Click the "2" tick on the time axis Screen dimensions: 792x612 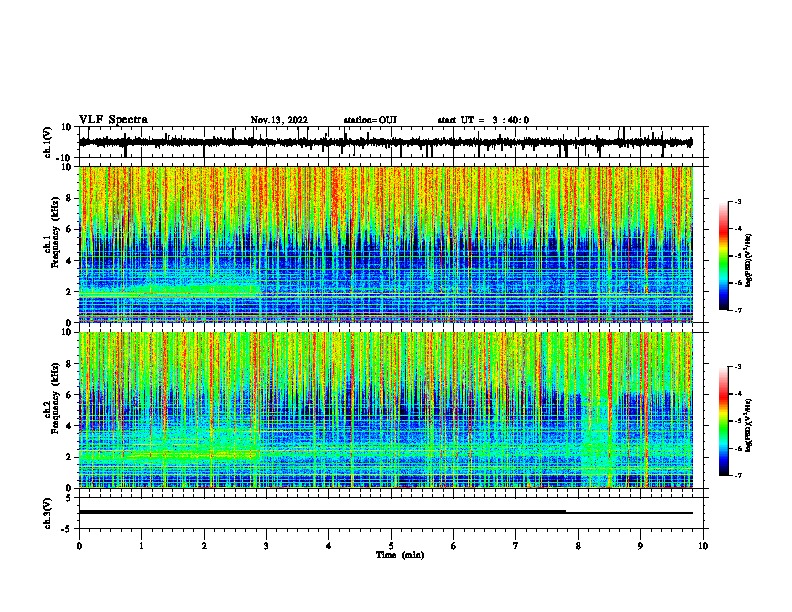(x=204, y=546)
